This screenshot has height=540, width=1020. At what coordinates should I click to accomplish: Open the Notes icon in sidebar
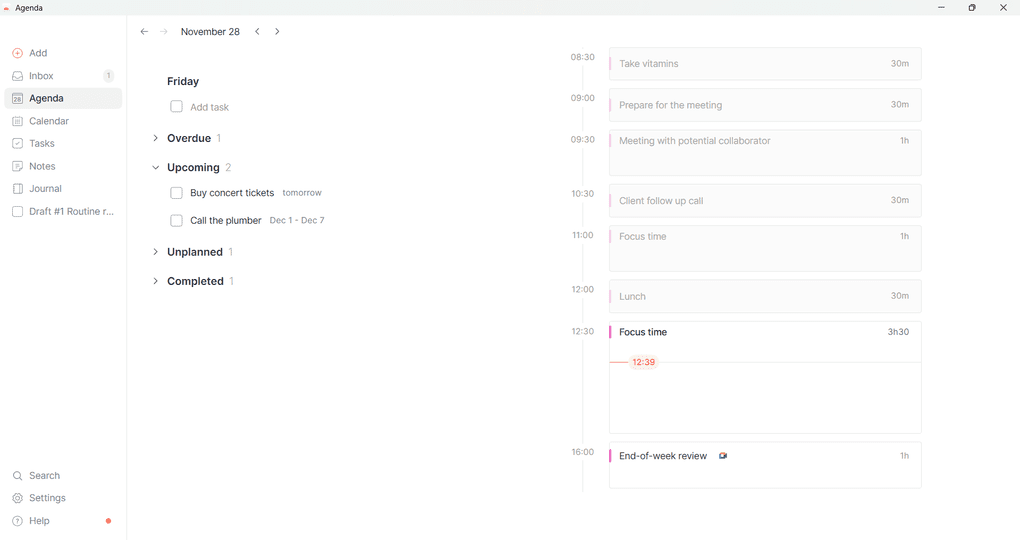(x=18, y=167)
